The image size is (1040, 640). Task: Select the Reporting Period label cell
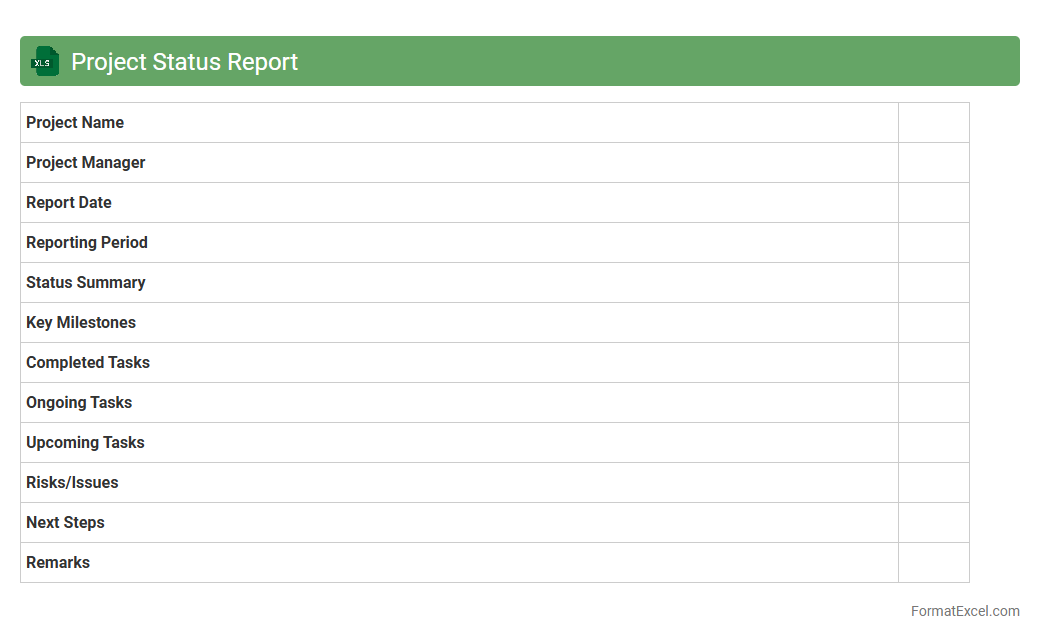click(87, 243)
